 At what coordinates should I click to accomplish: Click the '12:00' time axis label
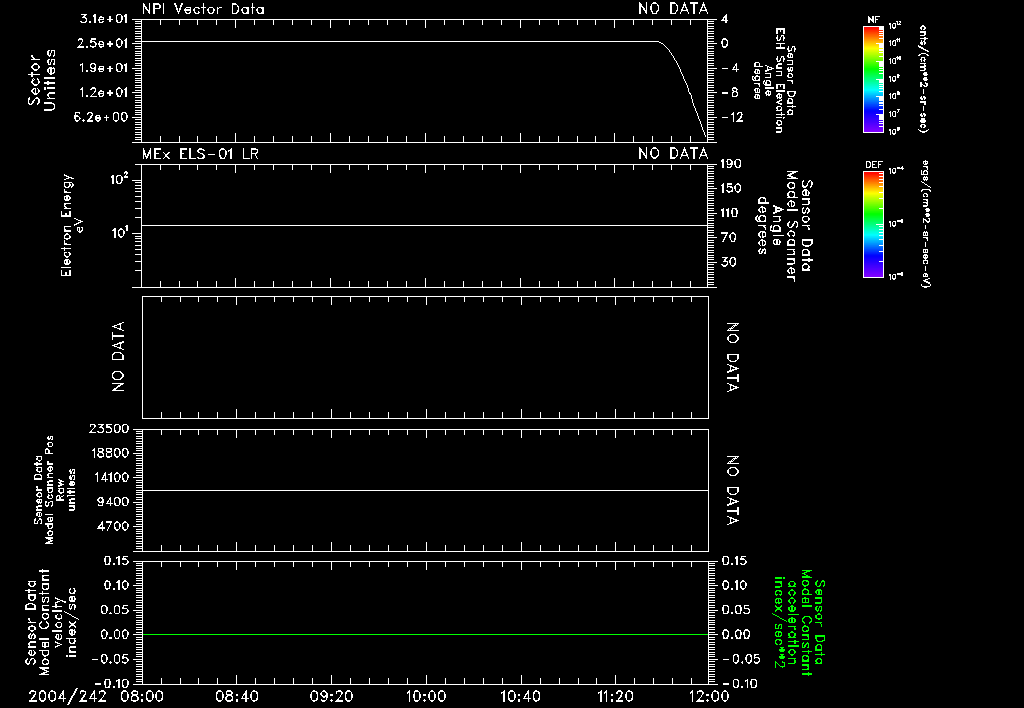pos(709,696)
